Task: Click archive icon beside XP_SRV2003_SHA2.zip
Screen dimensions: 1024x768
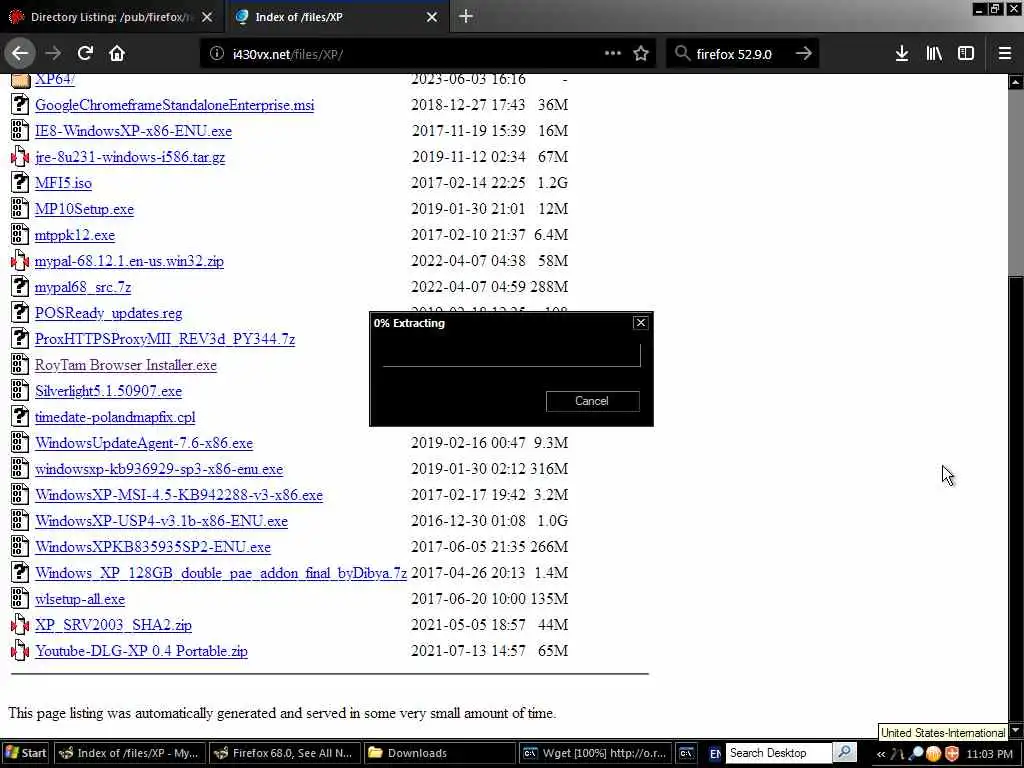Action: pyautogui.click(x=20, y=624)
